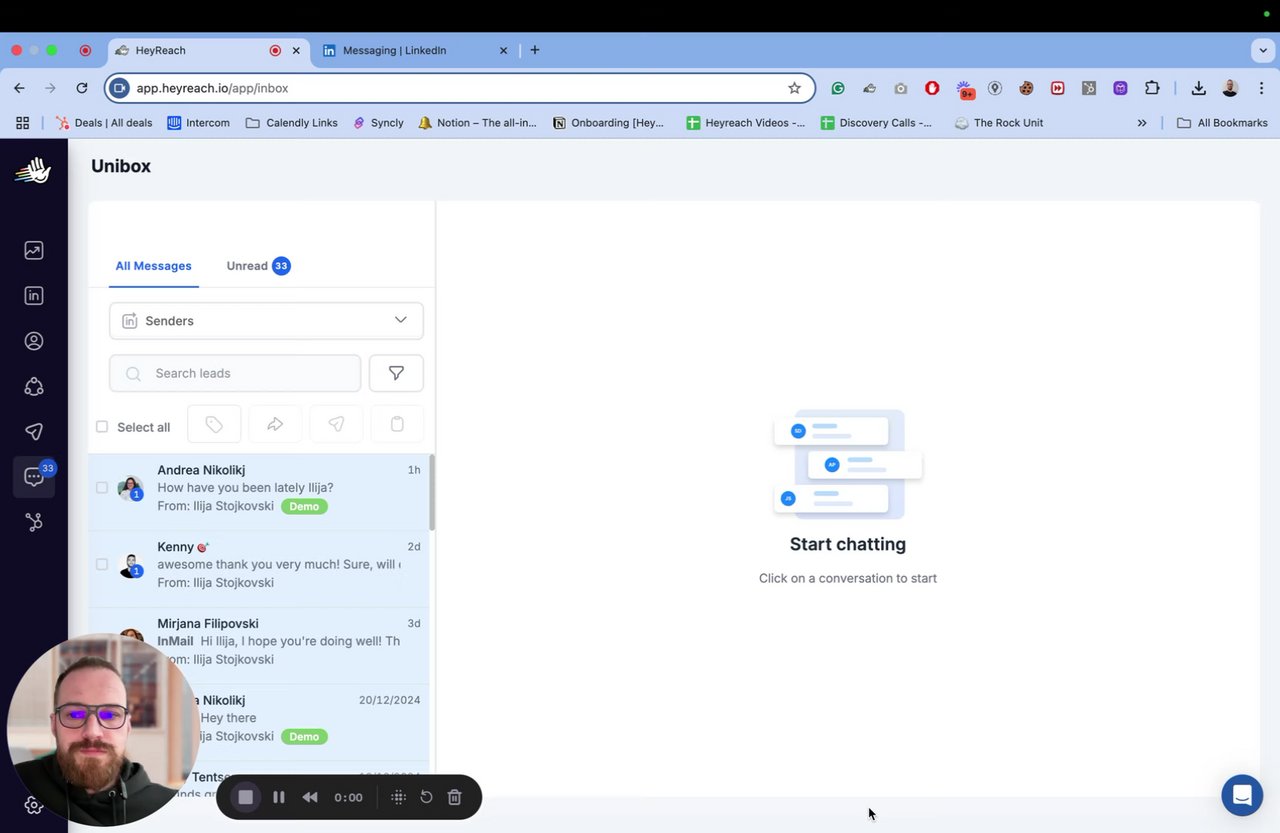
Task: Expand the Senders dropdown
Action: 266,321
